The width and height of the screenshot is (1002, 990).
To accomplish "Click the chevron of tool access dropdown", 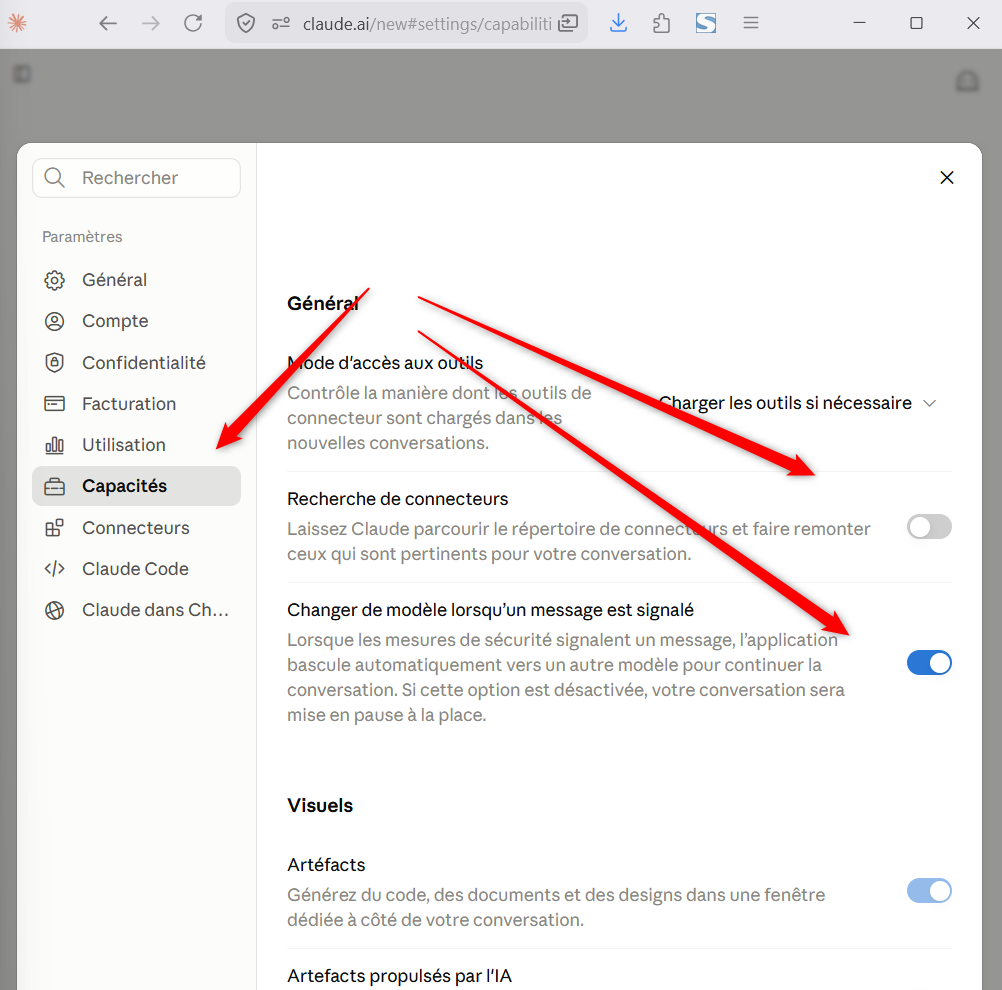I will point(930,403).
